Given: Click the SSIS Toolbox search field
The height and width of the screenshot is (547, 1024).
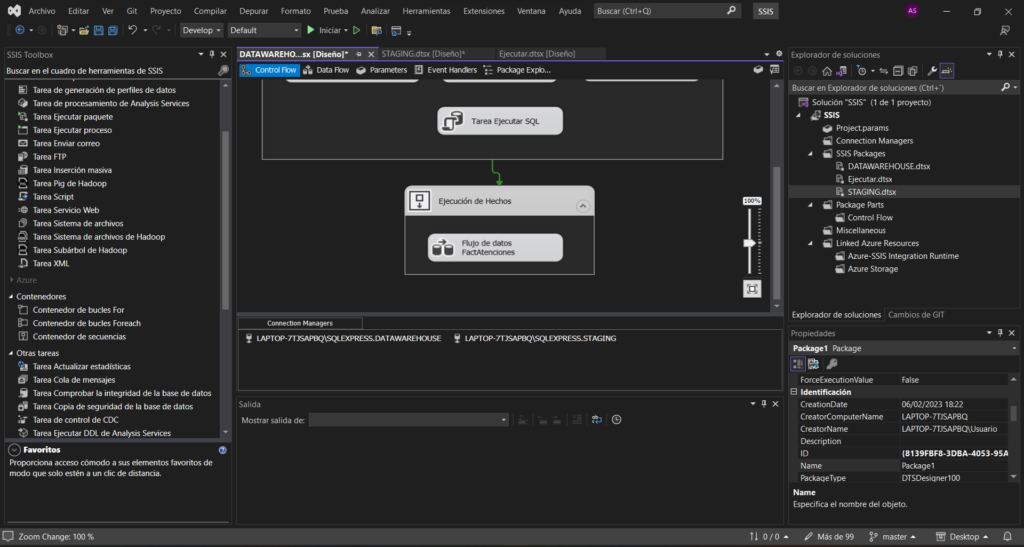Looking at the screenshot, I should click(110, 71).
